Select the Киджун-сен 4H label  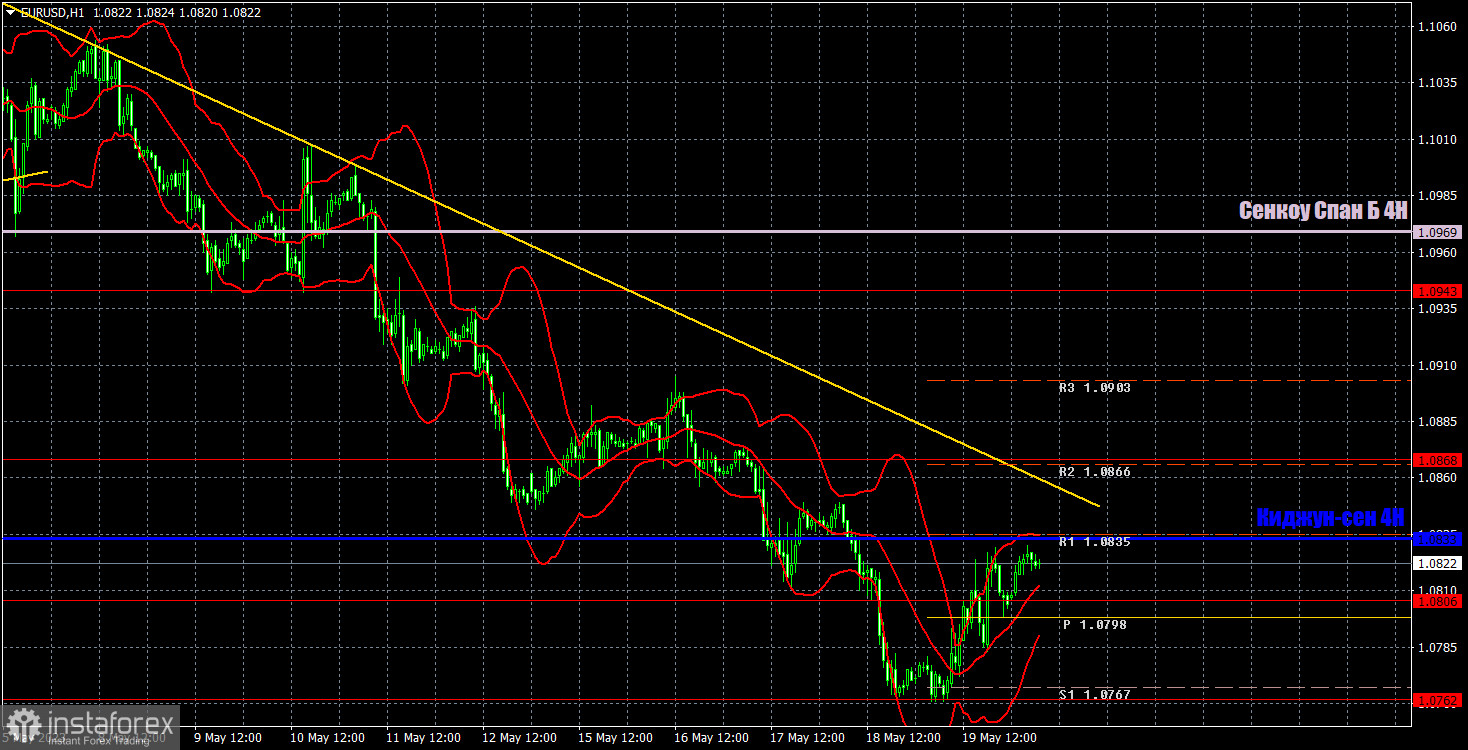coord(1331,517)
